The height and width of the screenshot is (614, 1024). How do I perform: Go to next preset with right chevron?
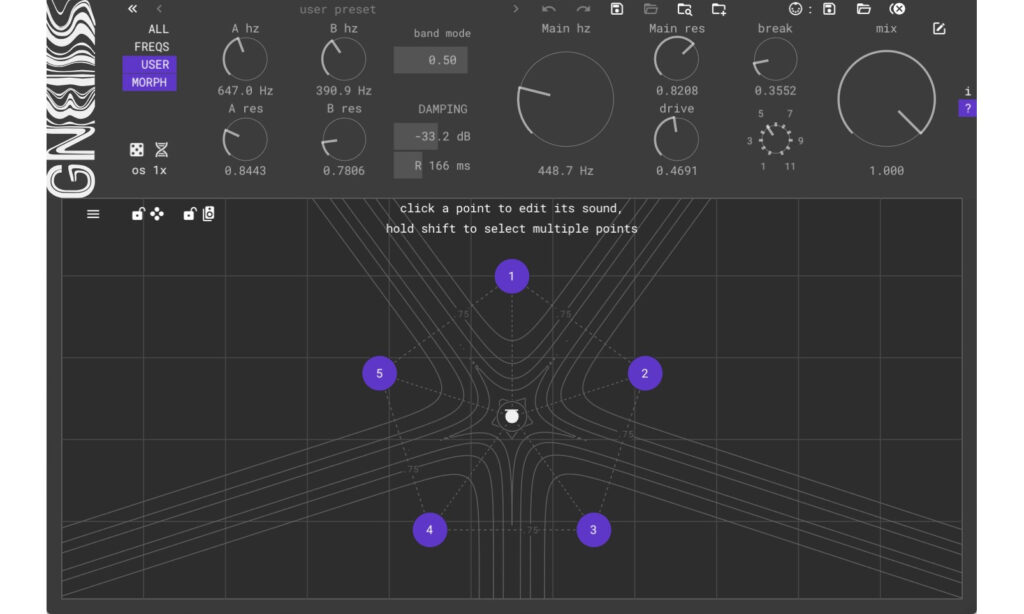click(516, 8)
